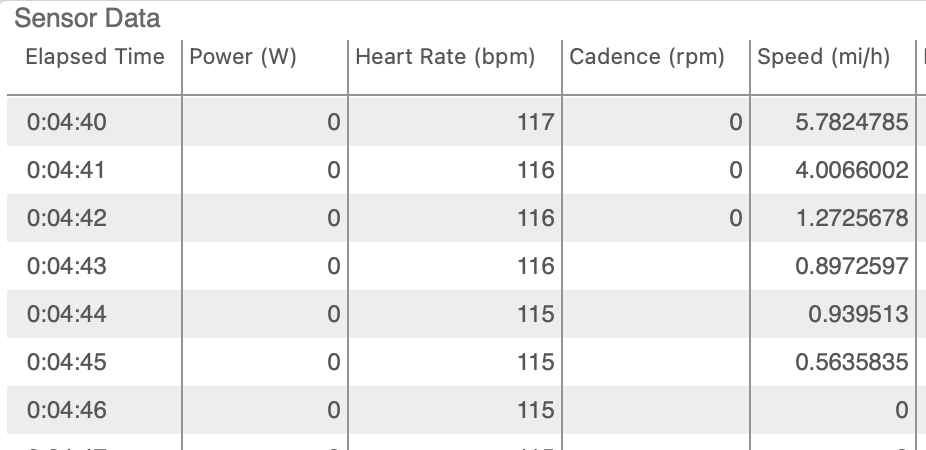The image size is (926, 450).
Task: Select the Heart Rate (bpm) column header
Action: 455,57
